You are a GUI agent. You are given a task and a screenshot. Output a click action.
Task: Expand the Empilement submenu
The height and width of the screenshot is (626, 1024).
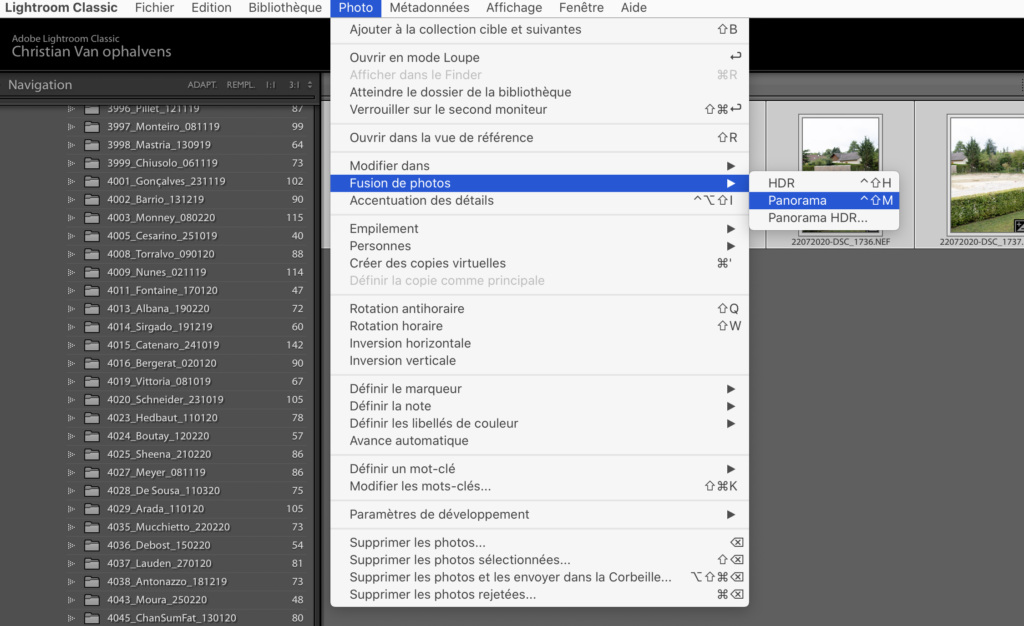click(539, 228)
